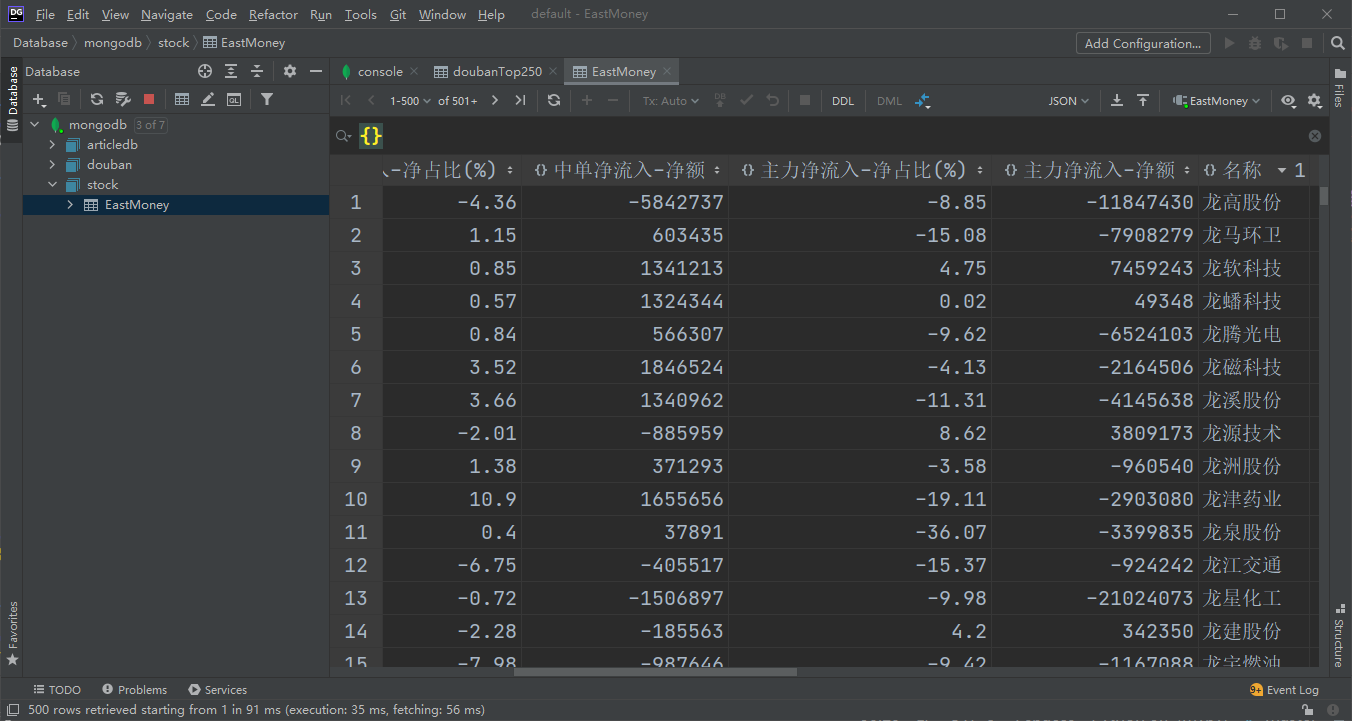This screenshot has height=721, width=1352.
Task: Open the Tools menu
Action: pos(360,14)
